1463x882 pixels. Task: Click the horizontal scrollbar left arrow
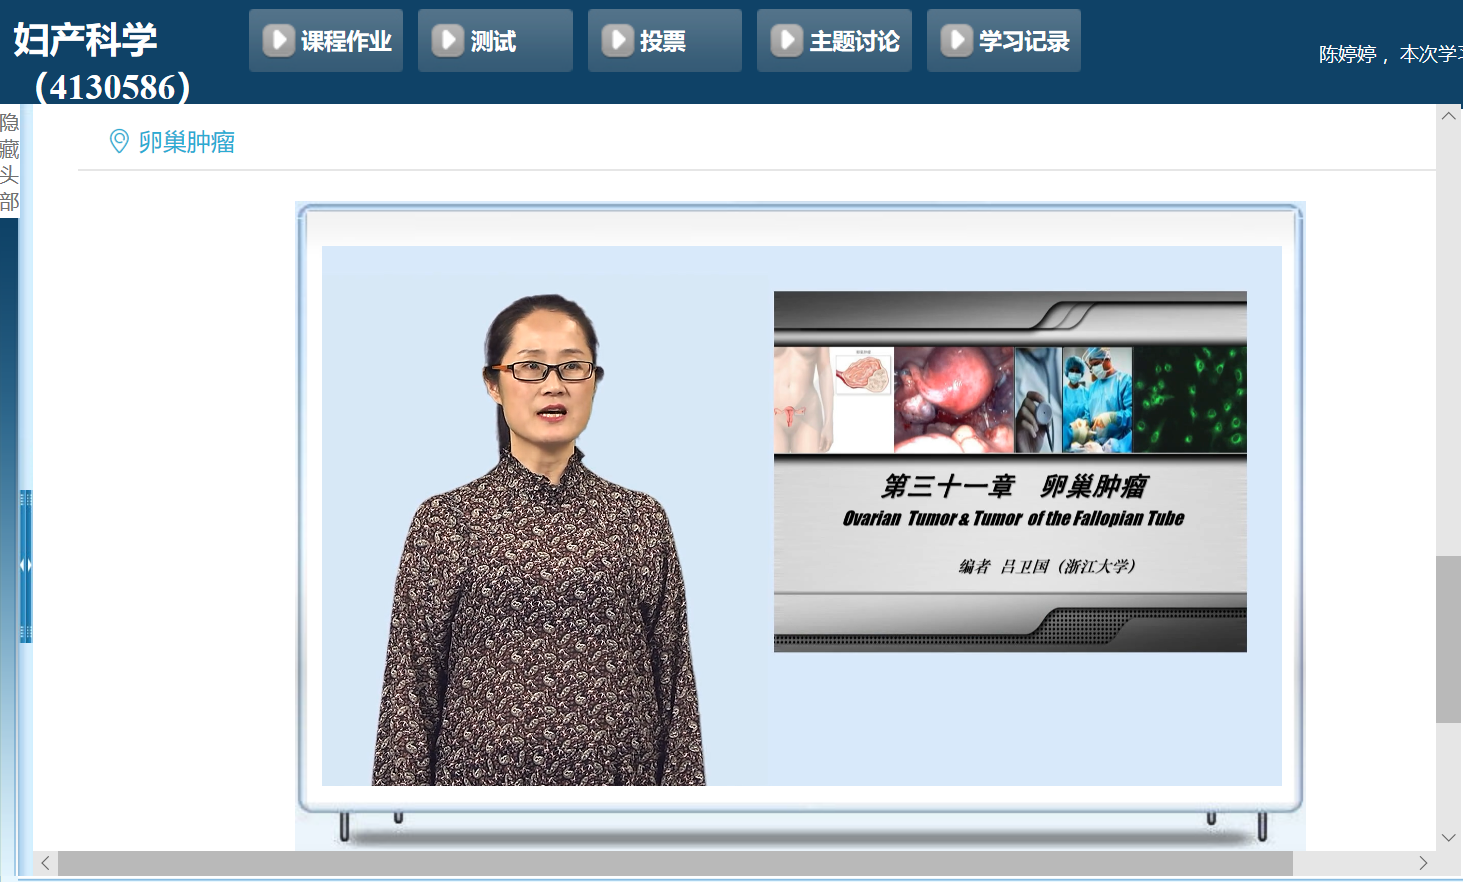(45, 863)
